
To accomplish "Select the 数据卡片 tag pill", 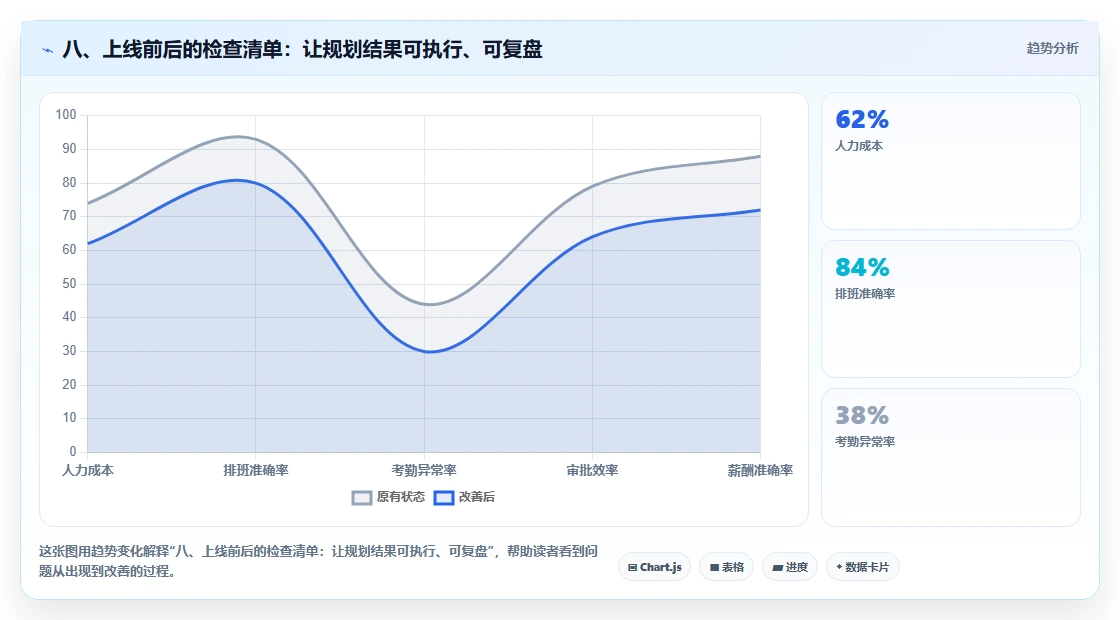I will pos(862,567).
